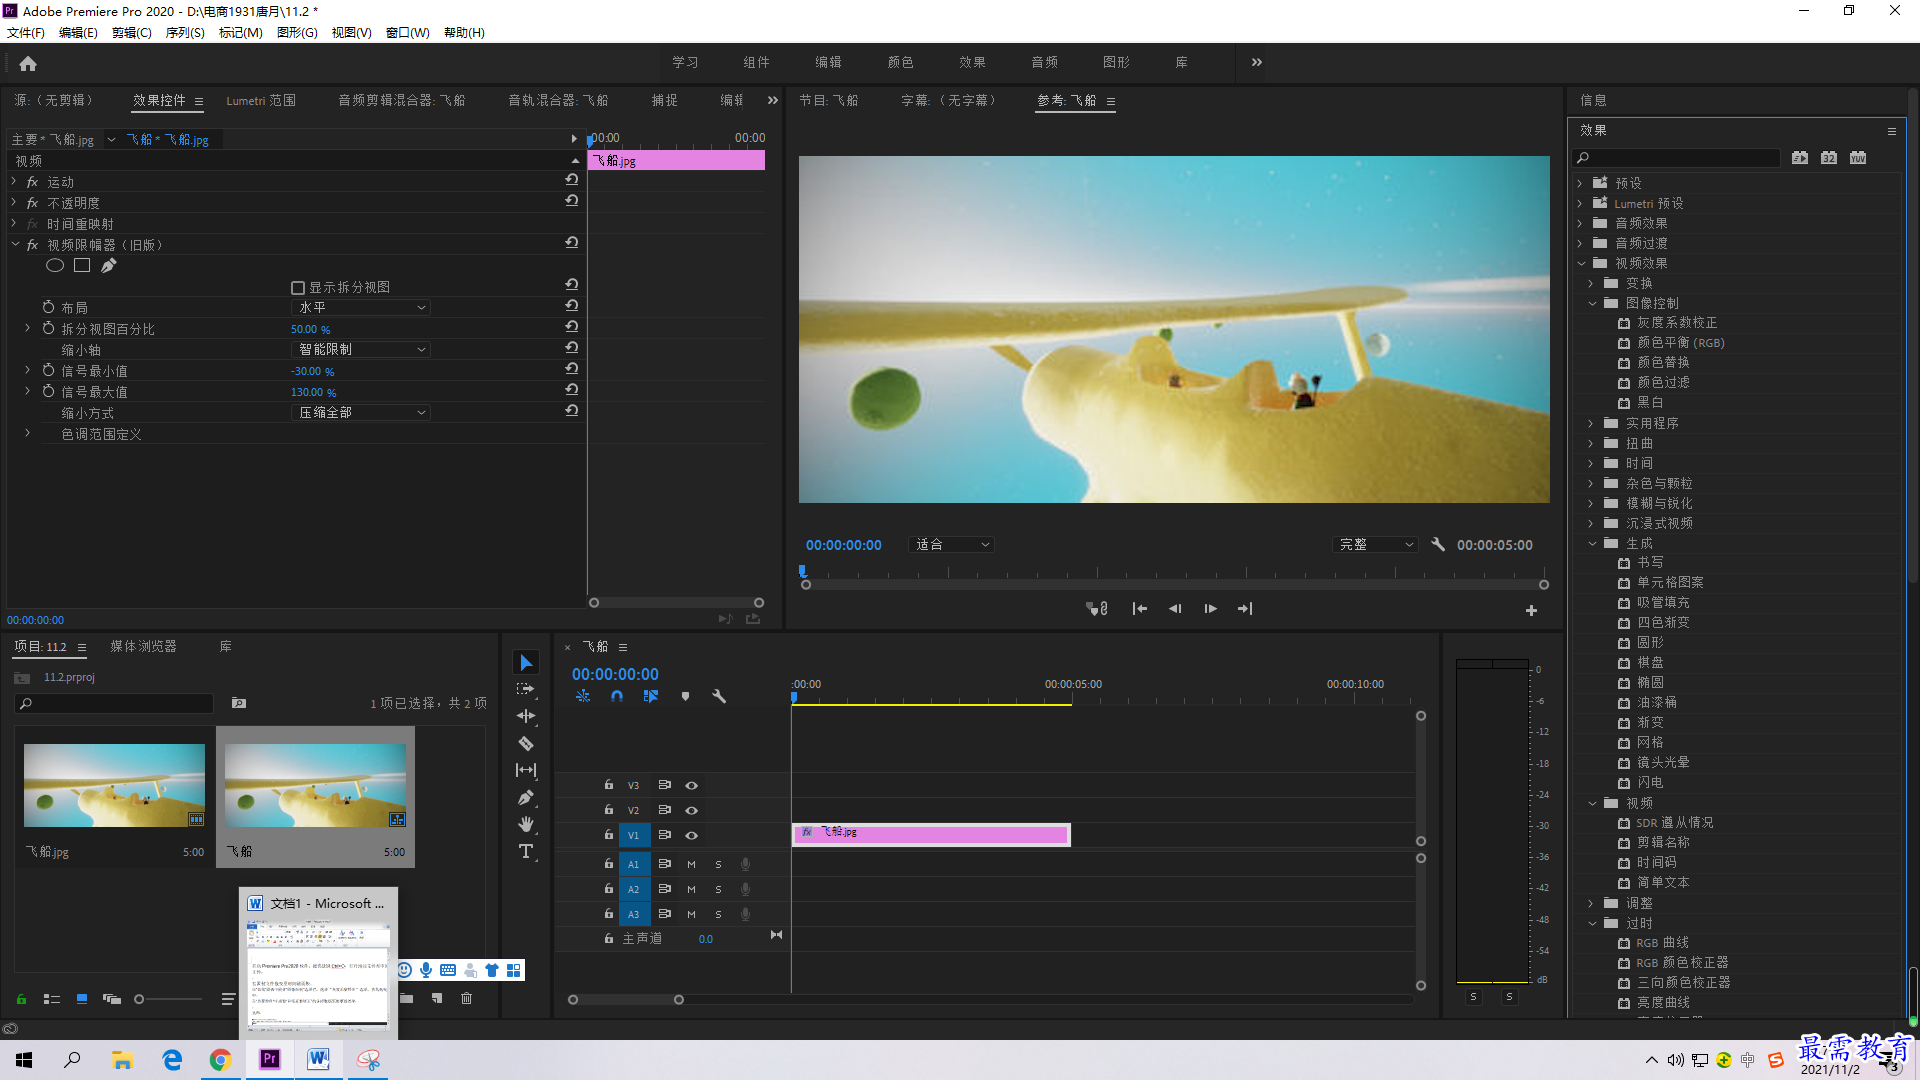The width and height of the screenshot is (1920, 1080).
Task: Click the 130.00 % signal max value
Action: pyautogui.click(x=313, y=392)
